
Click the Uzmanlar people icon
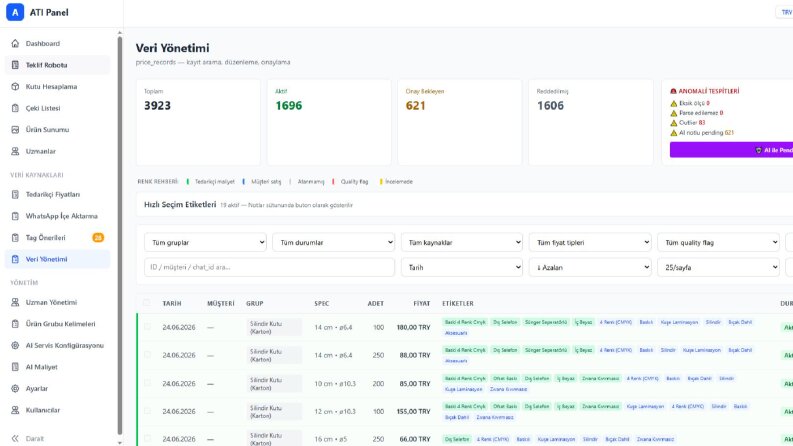click(15, 151)
